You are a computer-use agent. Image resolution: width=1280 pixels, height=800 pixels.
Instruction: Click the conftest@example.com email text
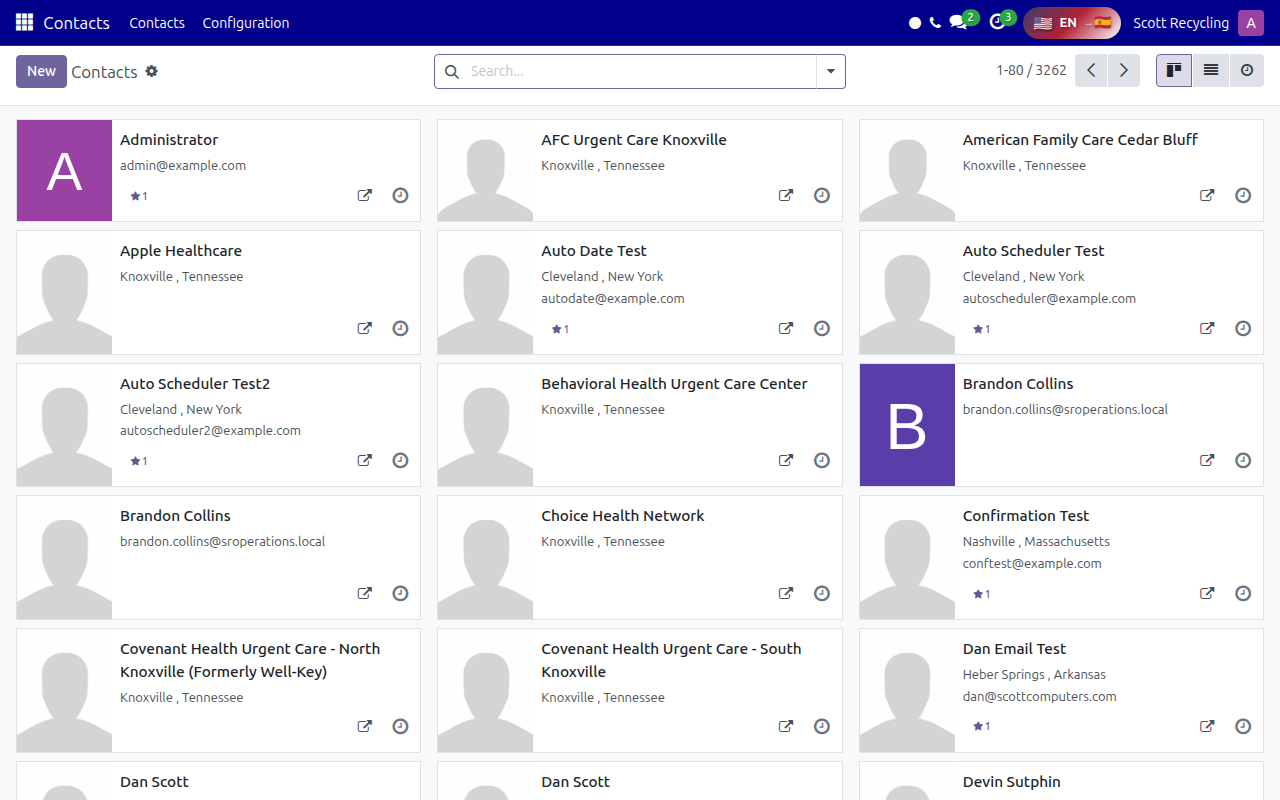coord(1032,563)
